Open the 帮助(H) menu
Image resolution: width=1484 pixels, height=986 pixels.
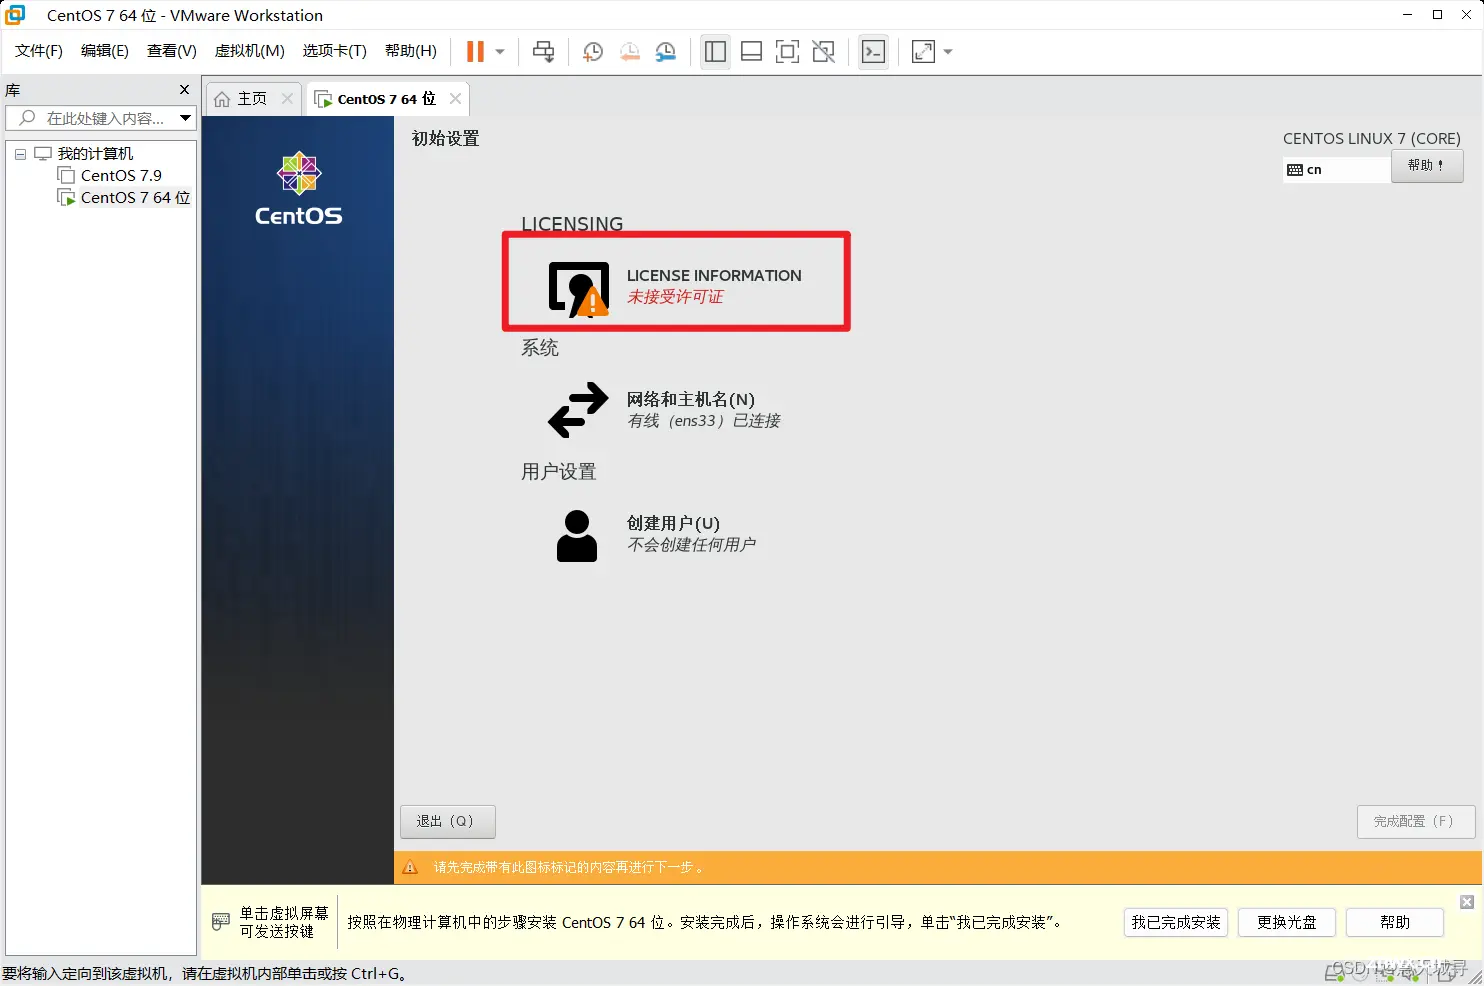click(x=411, y=51)
